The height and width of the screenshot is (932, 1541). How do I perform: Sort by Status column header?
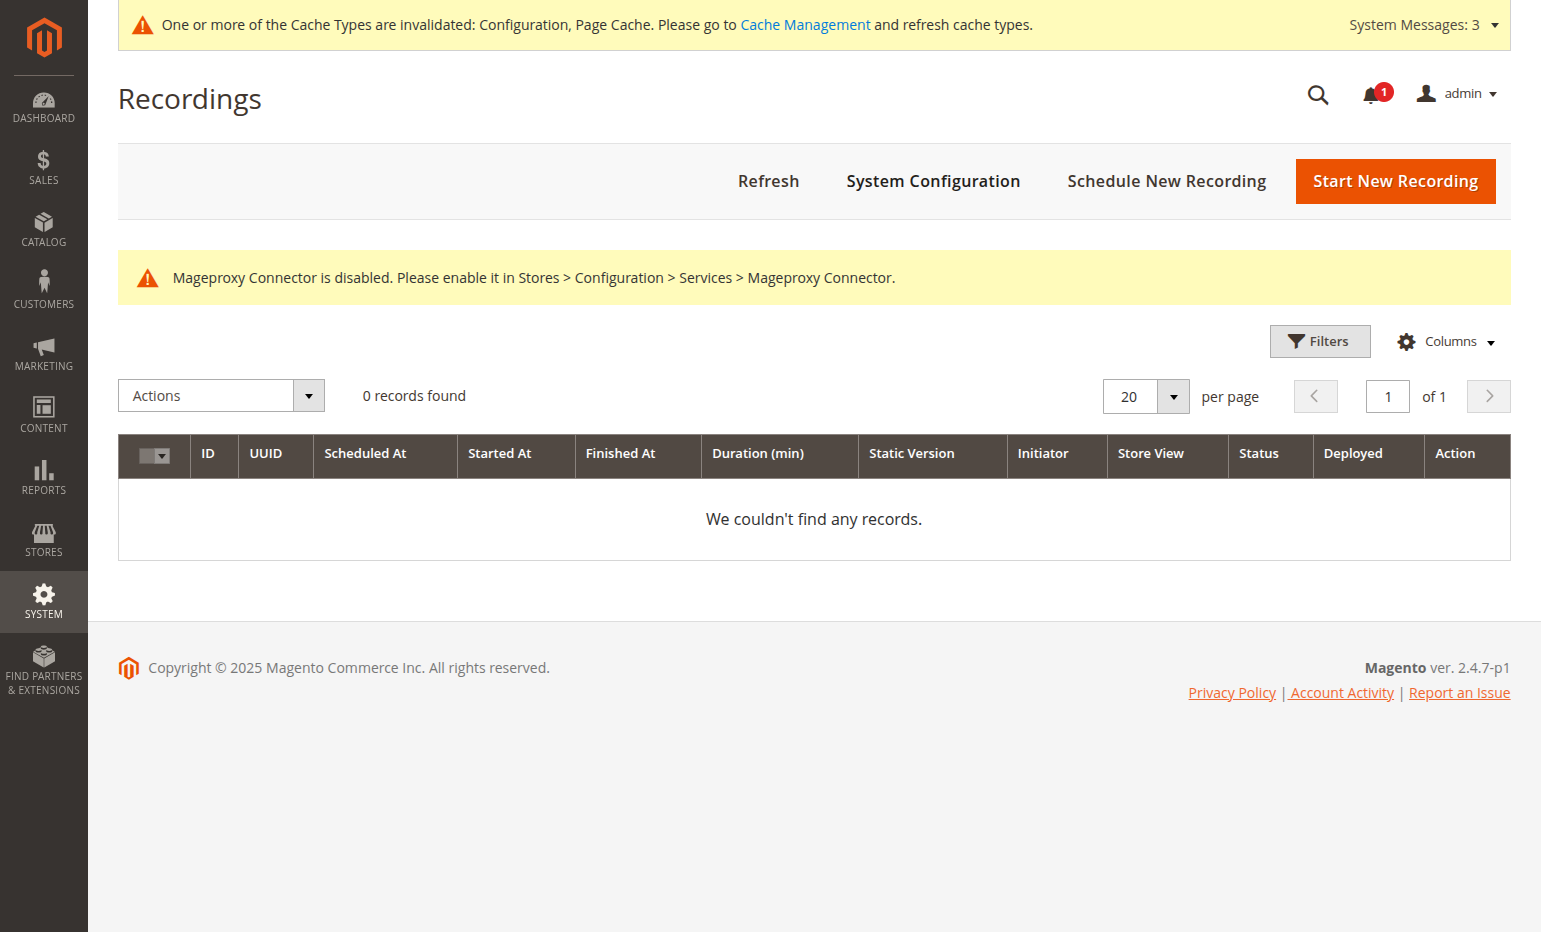click(x=1271, y=454)
